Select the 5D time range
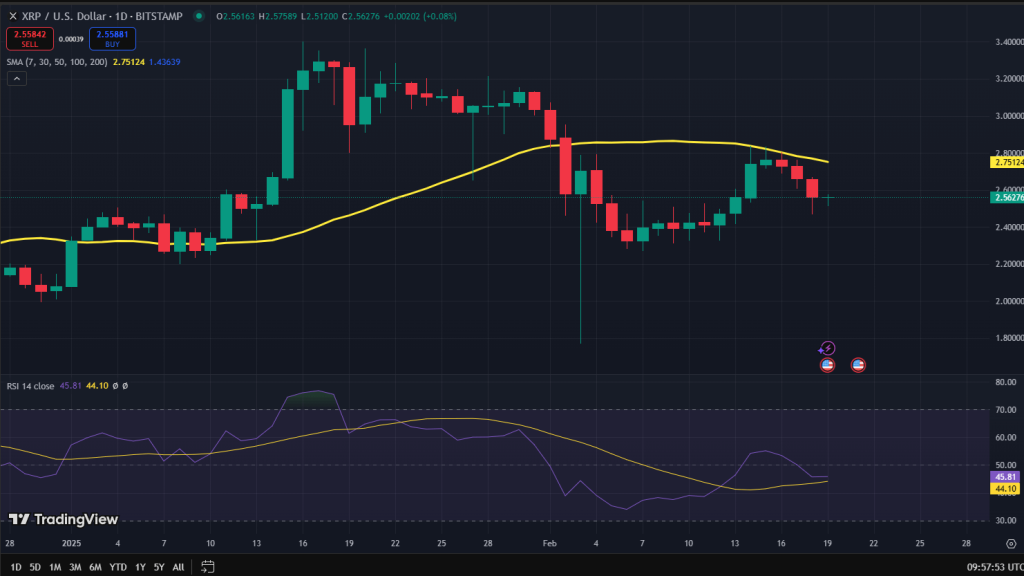The width and height of the screenshot is (1024, 576). (x=35, y=567)
